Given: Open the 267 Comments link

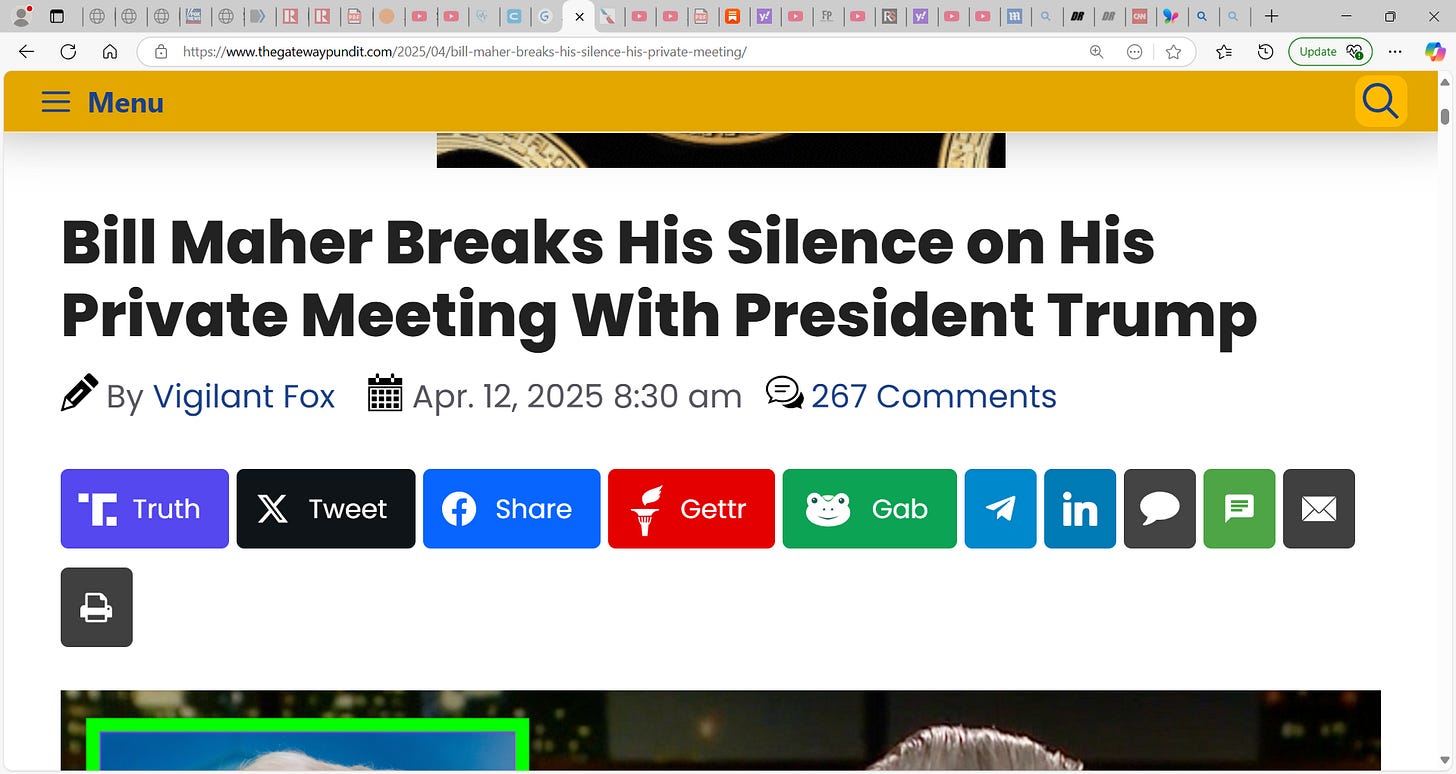Looking at the screenshot, I should (x=934, y=396).
